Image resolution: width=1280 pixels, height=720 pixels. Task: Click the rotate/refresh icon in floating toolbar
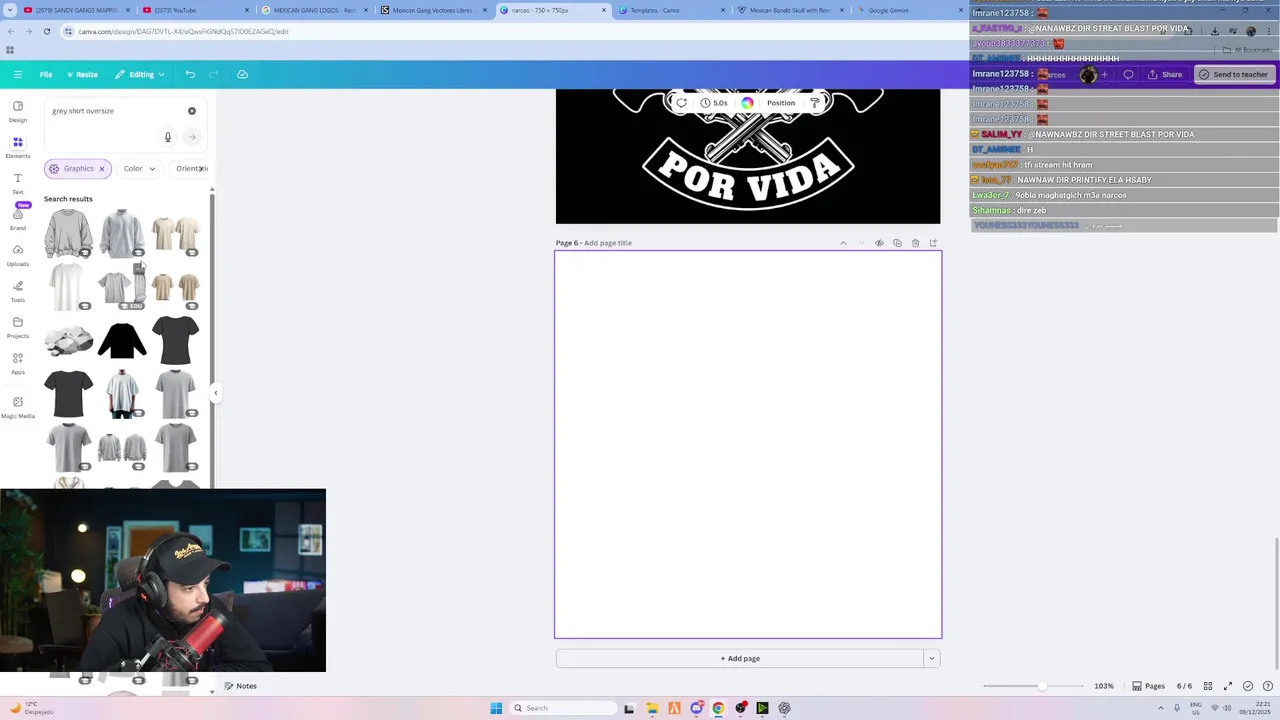pos(681,103)
